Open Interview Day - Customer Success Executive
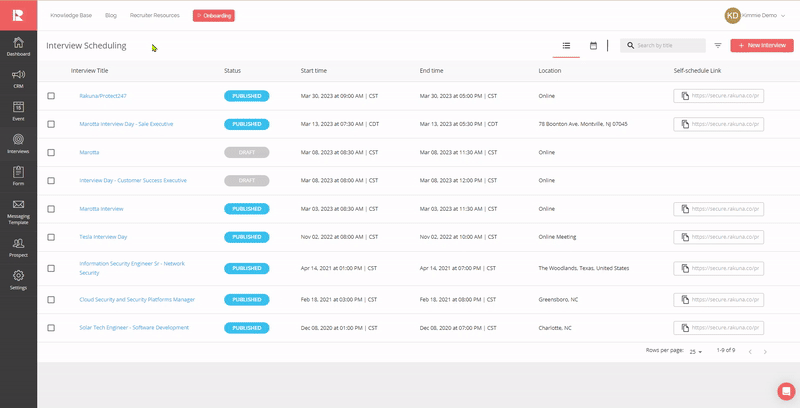 click(133, 181)
